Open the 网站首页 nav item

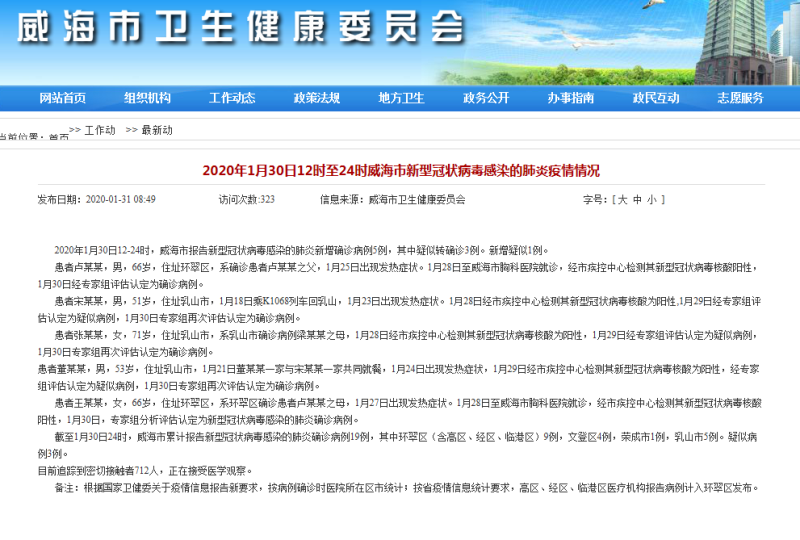point(63,98)
